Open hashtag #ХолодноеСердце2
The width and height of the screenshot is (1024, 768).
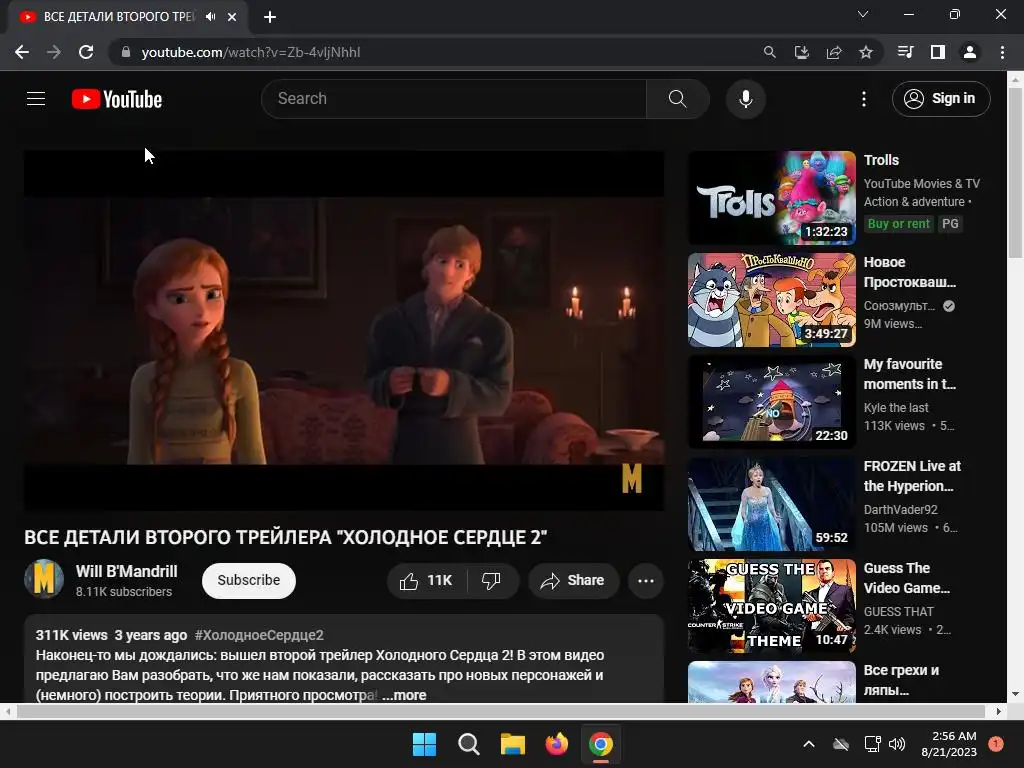(259, 635)
